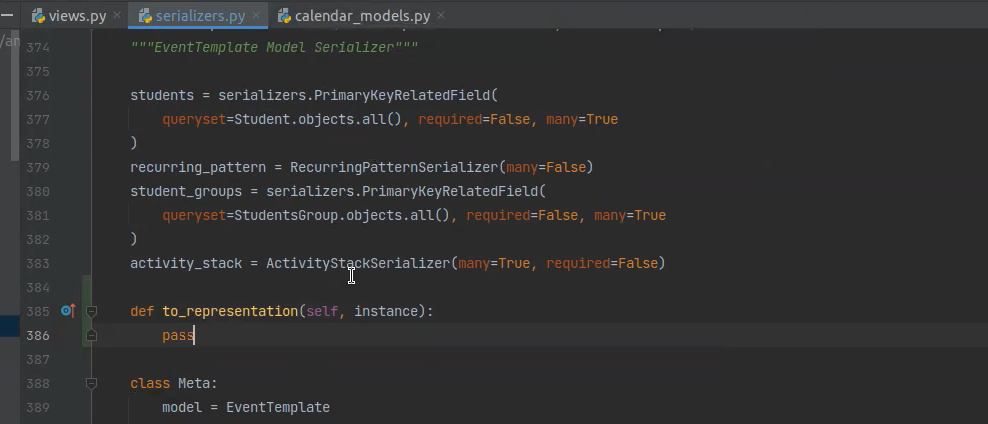Collapse the class Meta fold marker
The height and width of the screenshot is (424, 988).
click(91, 383)
